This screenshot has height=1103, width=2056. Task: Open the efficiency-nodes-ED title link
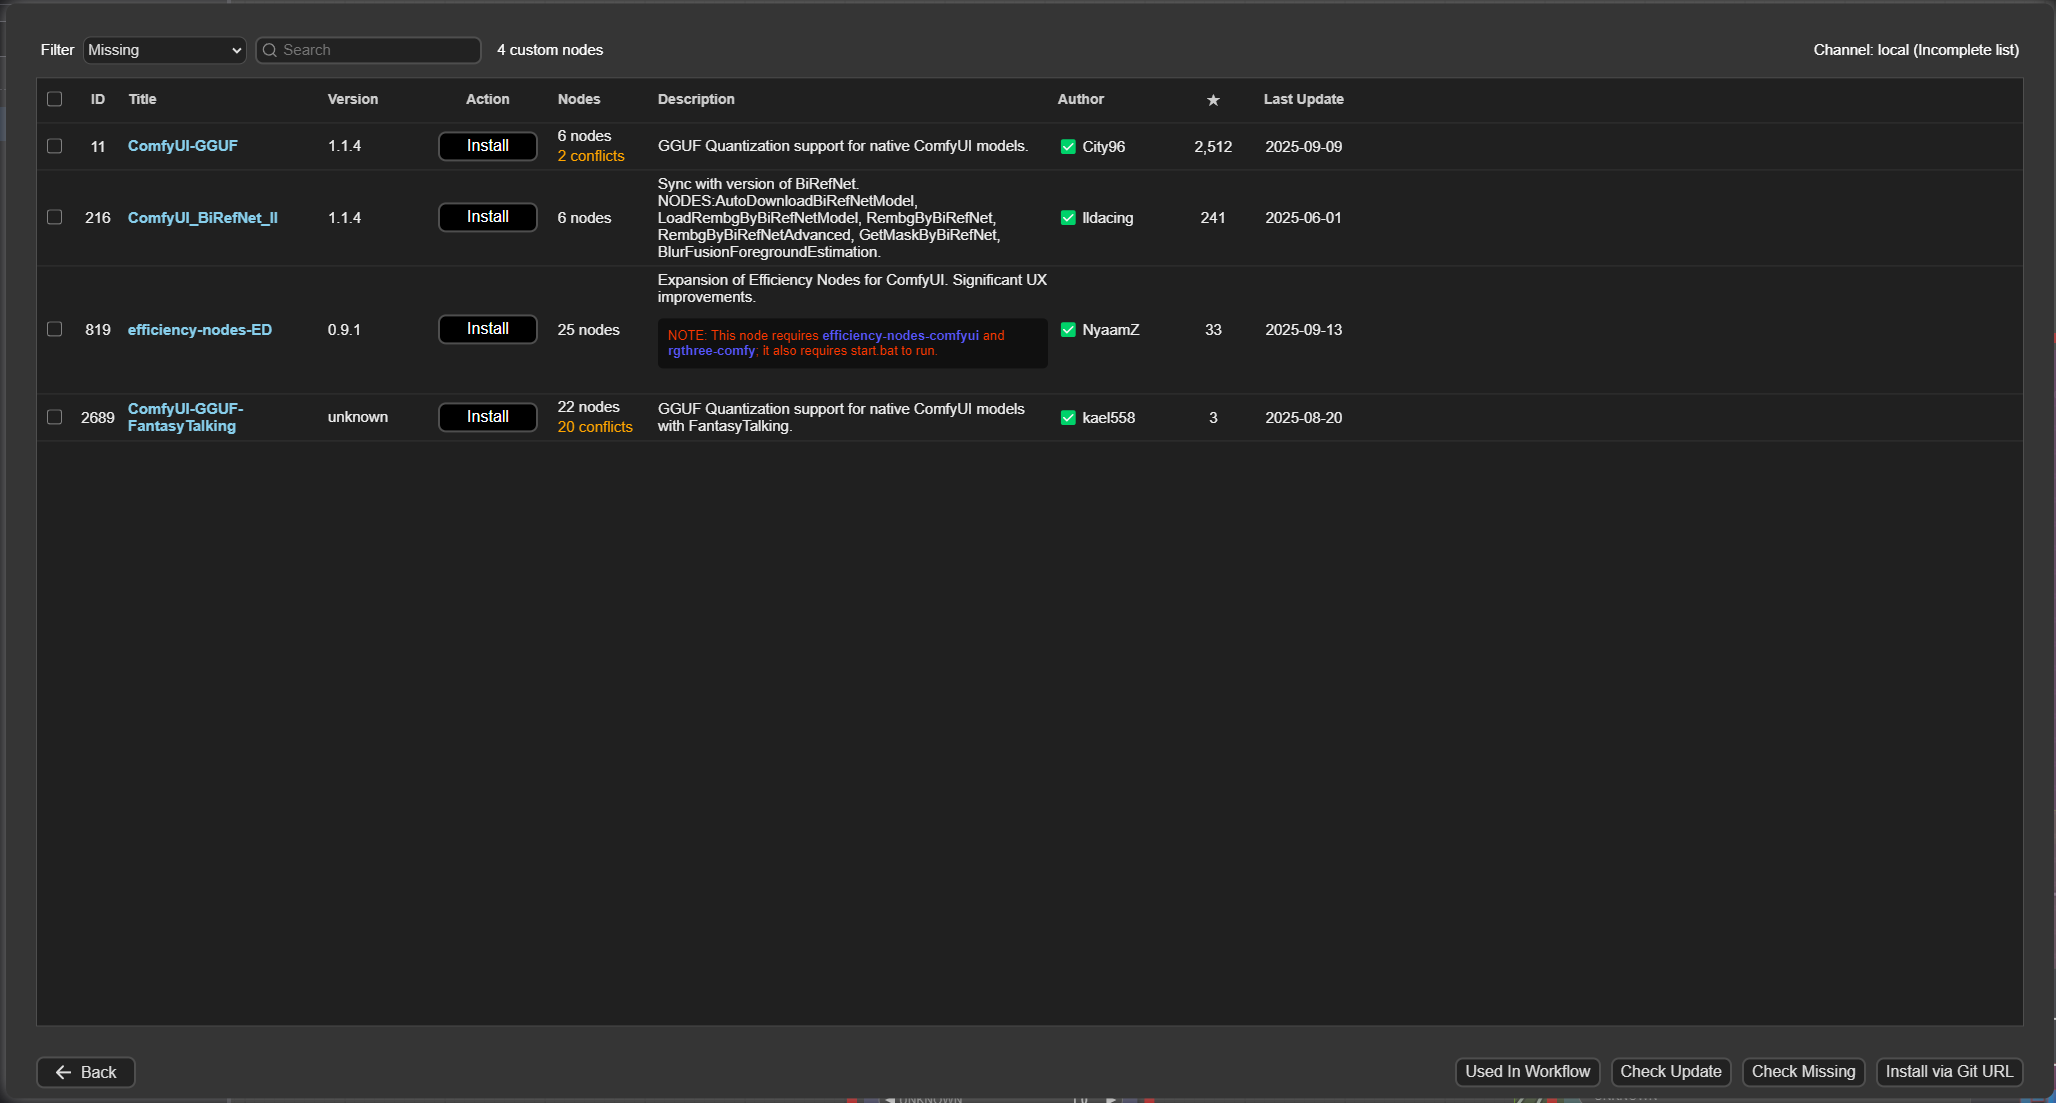click(200, 330)
